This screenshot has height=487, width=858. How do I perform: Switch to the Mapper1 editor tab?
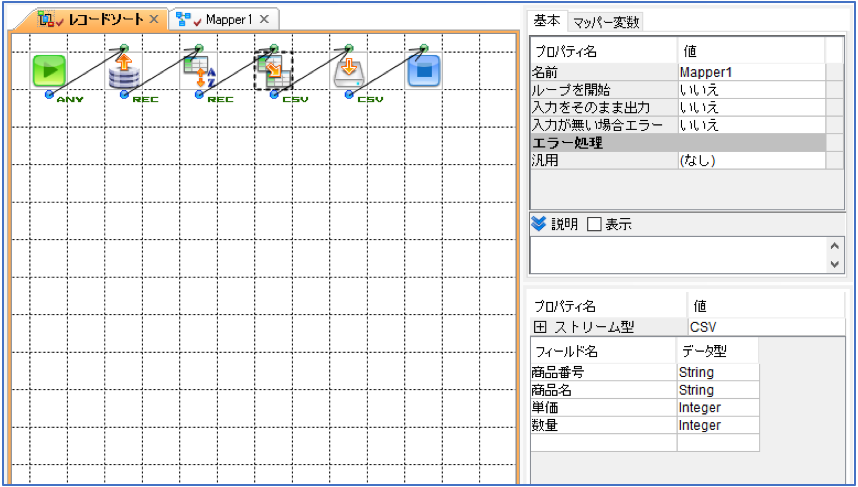click(x=229, y=20)
